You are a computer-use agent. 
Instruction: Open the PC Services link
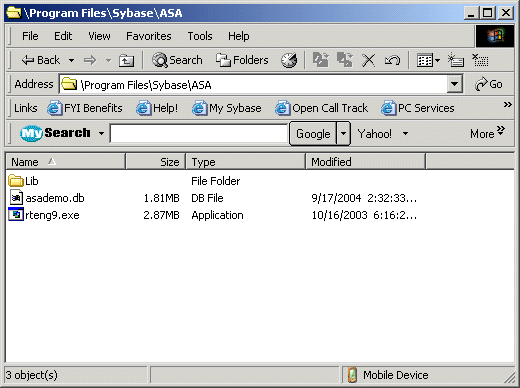tap(418, 108)
